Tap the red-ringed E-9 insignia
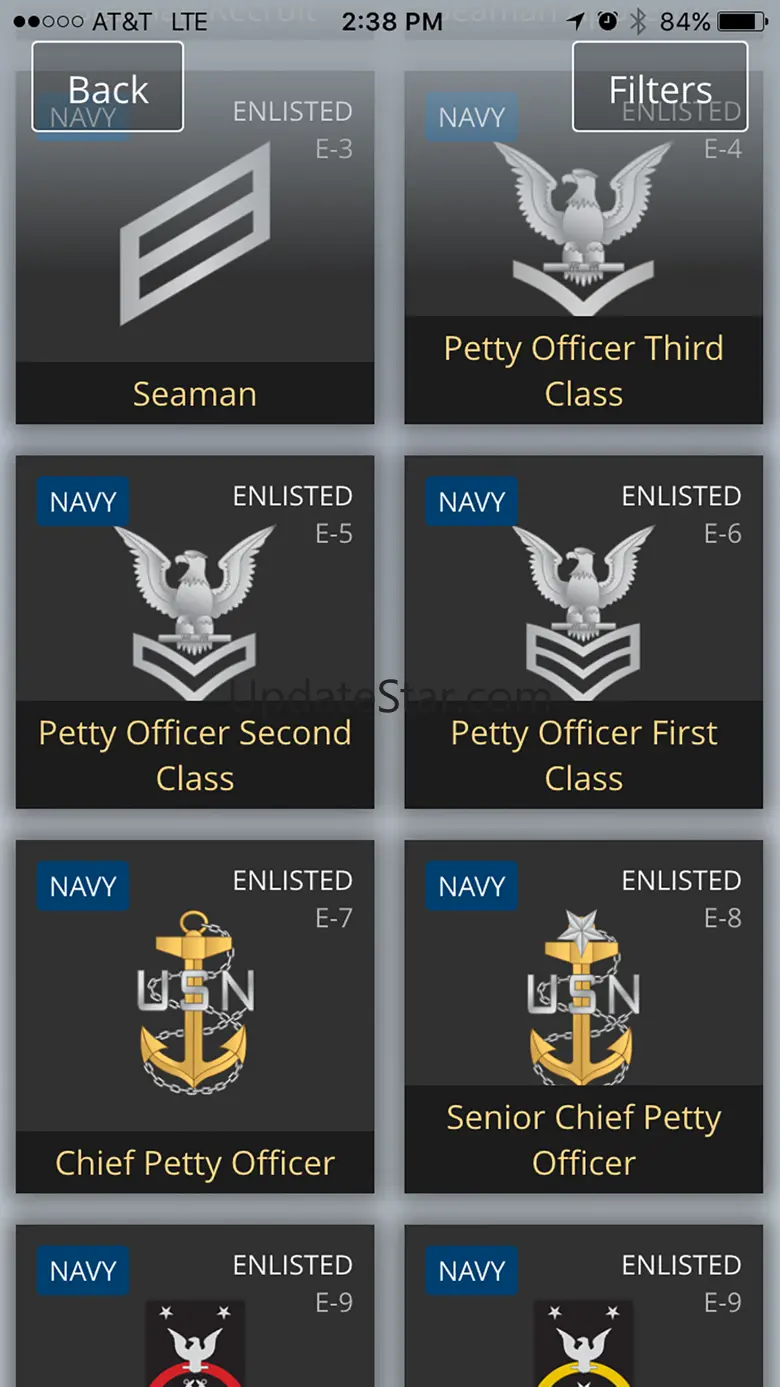Screen dimensions: 780x1387 coord(195,1345)
